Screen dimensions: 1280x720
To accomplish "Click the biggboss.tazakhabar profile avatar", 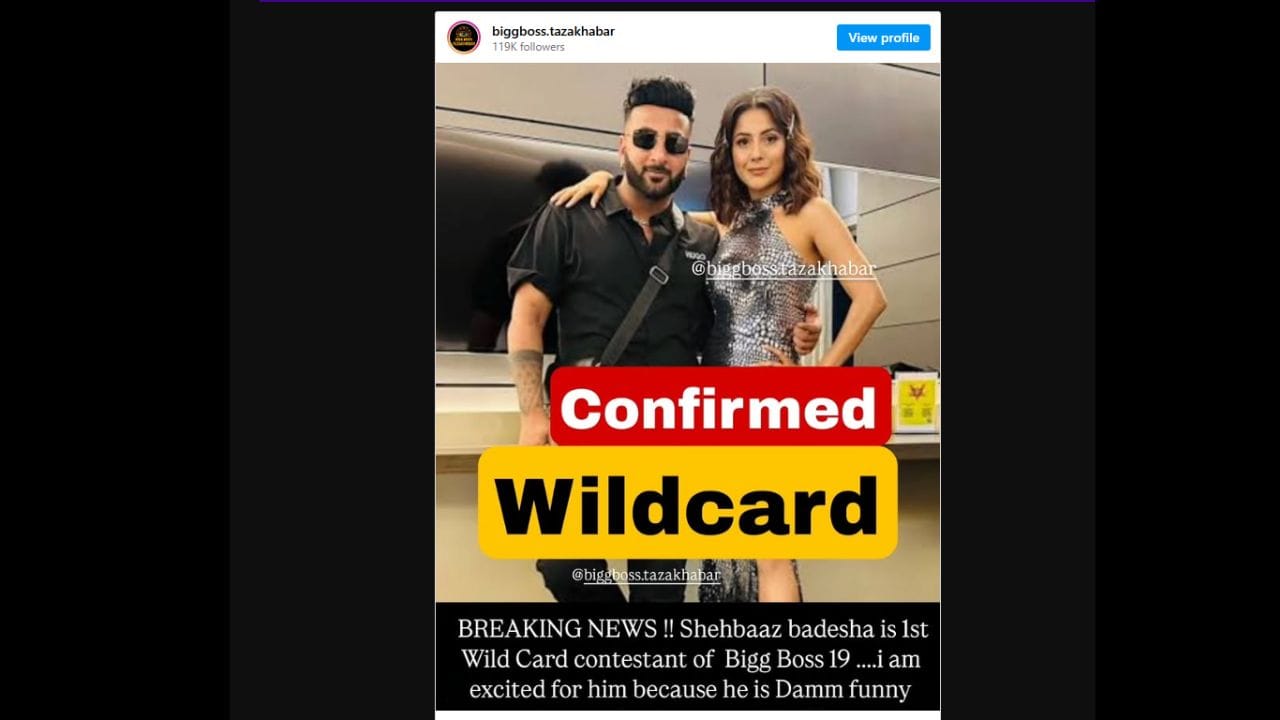I will click(463, 37).
